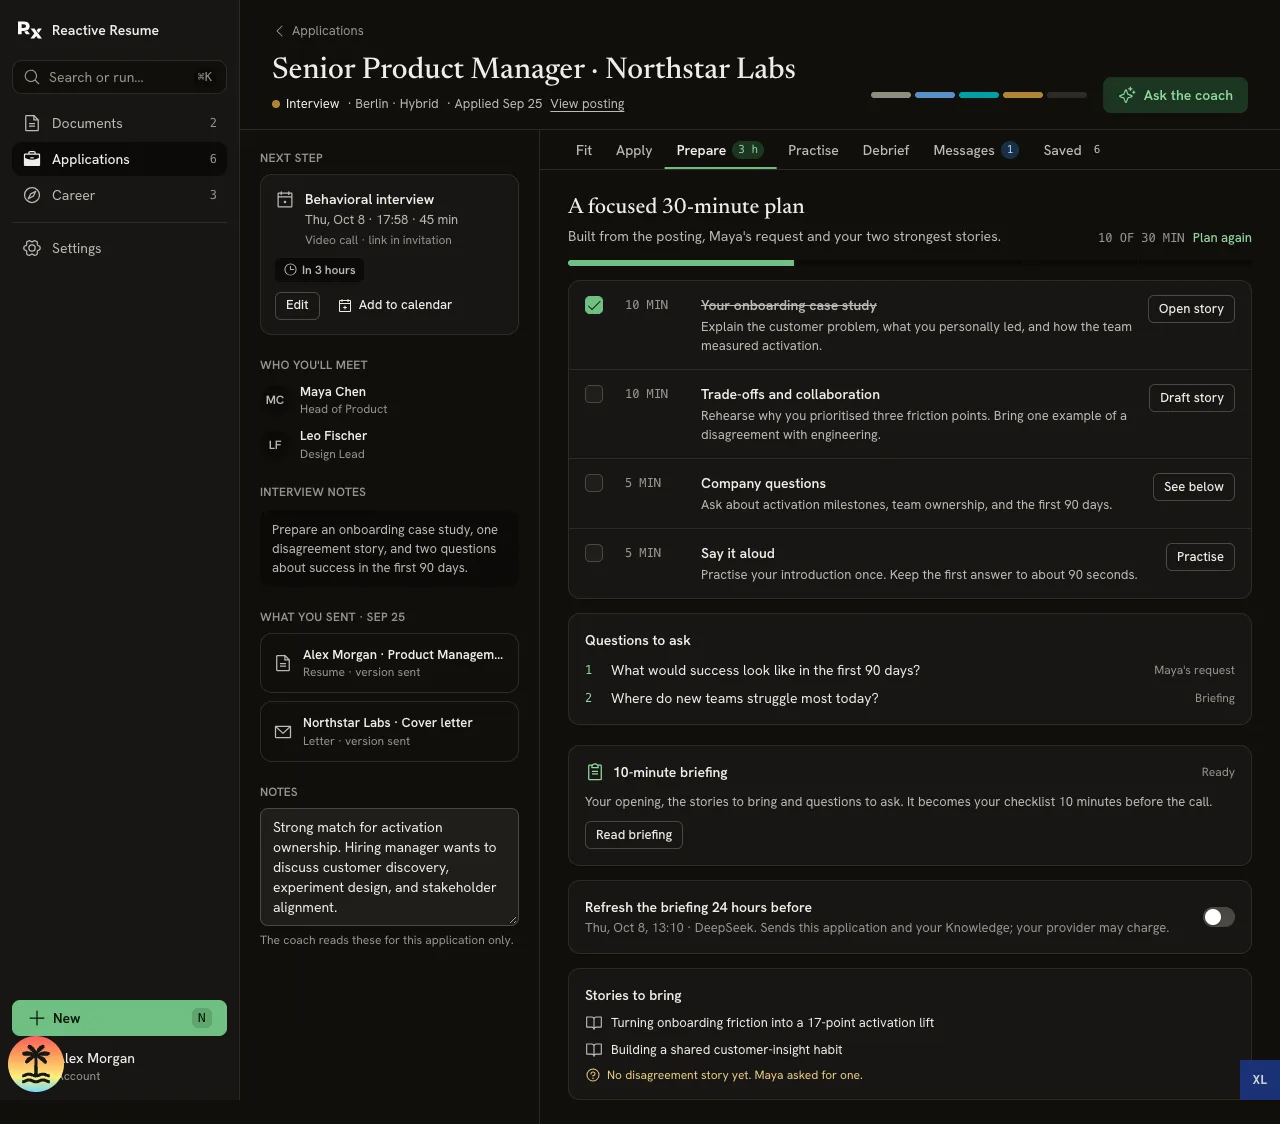Click the book icon for Turning onboarding friction story
Image resolution: width=1280 pixels, height=1124 pixels.
(x=594, y=1023)
